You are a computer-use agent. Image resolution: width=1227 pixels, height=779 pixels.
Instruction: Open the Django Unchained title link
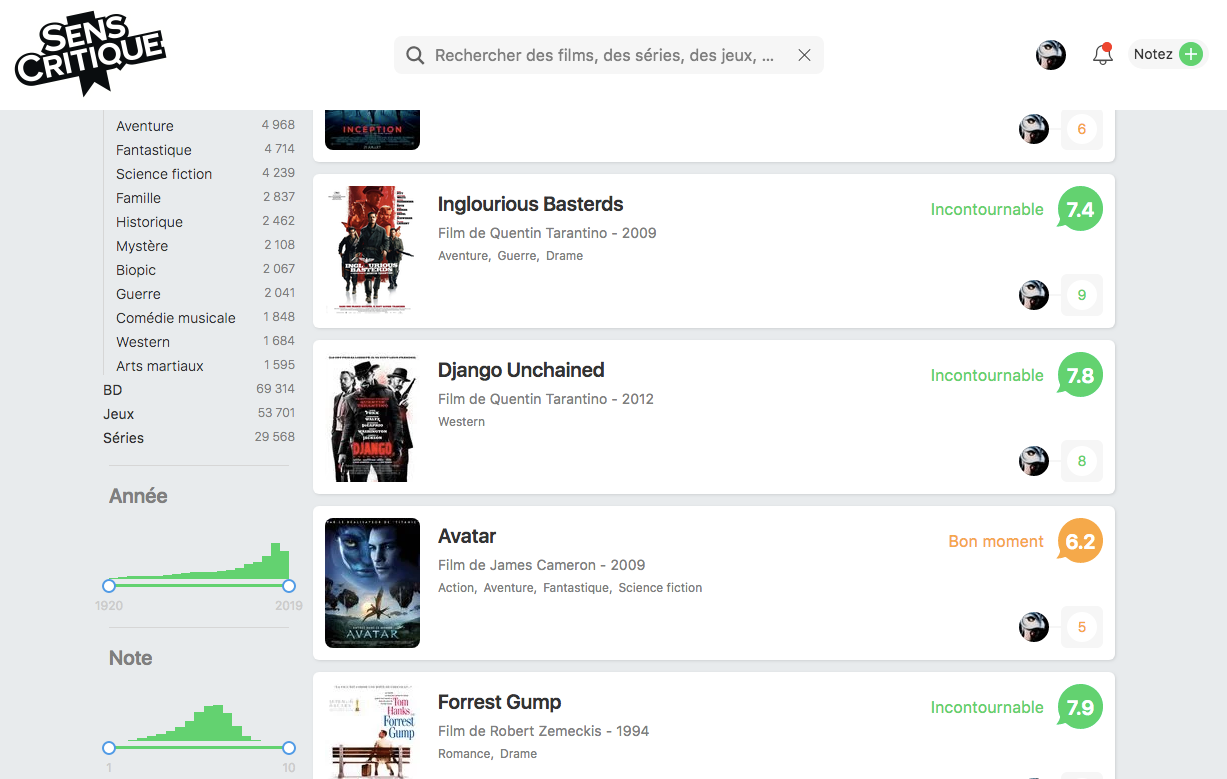tap(521, 371)
